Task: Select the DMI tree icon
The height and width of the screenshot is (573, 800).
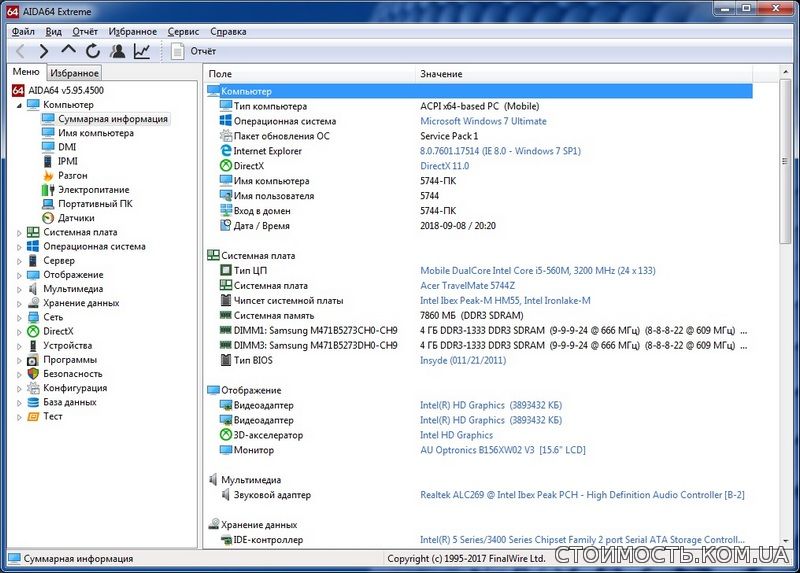Action: [x=48, y=147]
